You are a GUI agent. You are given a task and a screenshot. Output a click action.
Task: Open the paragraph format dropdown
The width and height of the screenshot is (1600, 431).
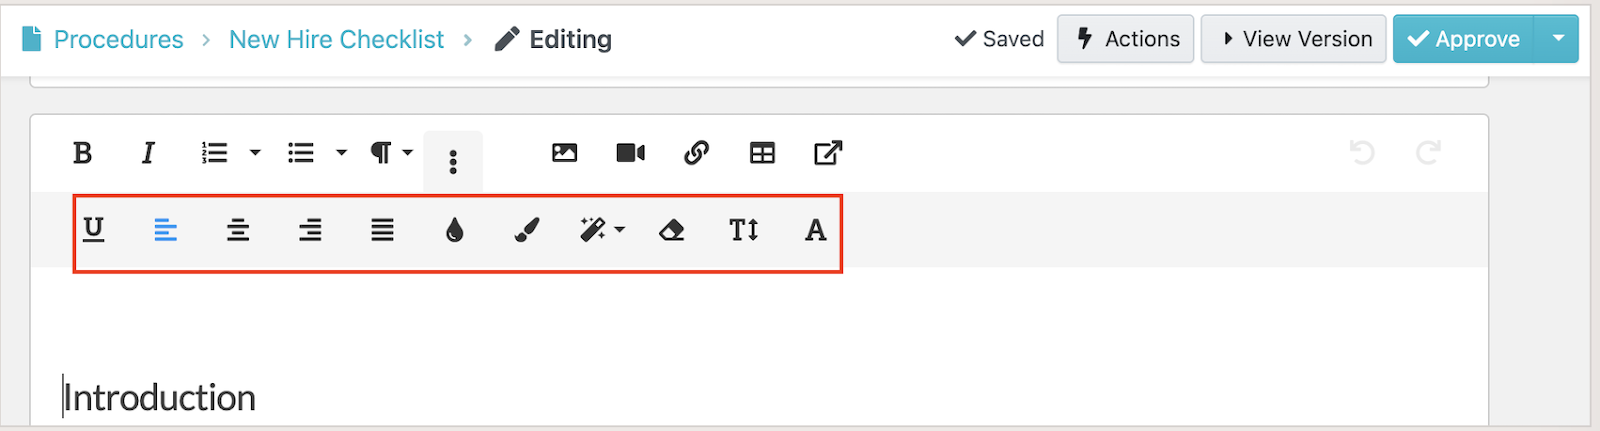click(x=391, y=153)
